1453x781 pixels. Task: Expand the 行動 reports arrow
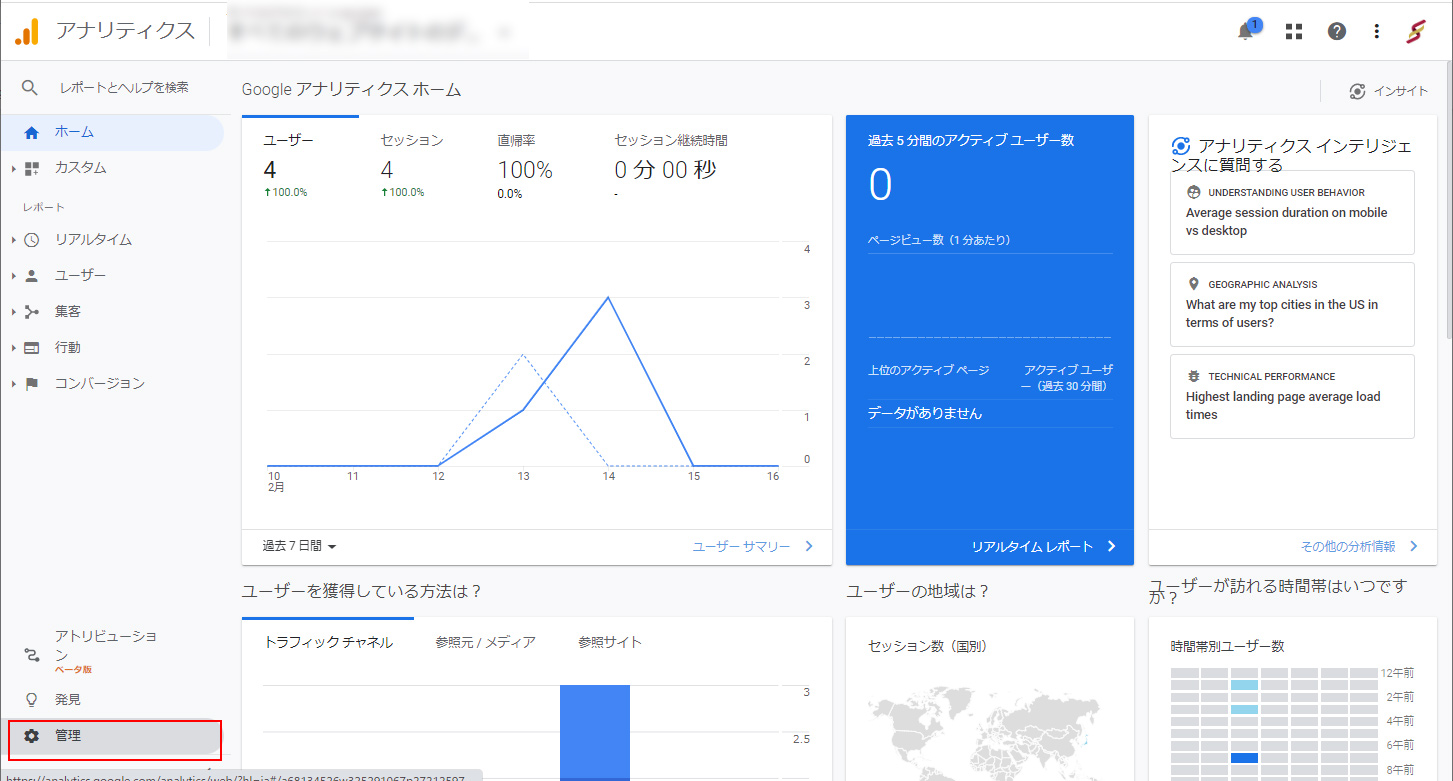(14, 348)
